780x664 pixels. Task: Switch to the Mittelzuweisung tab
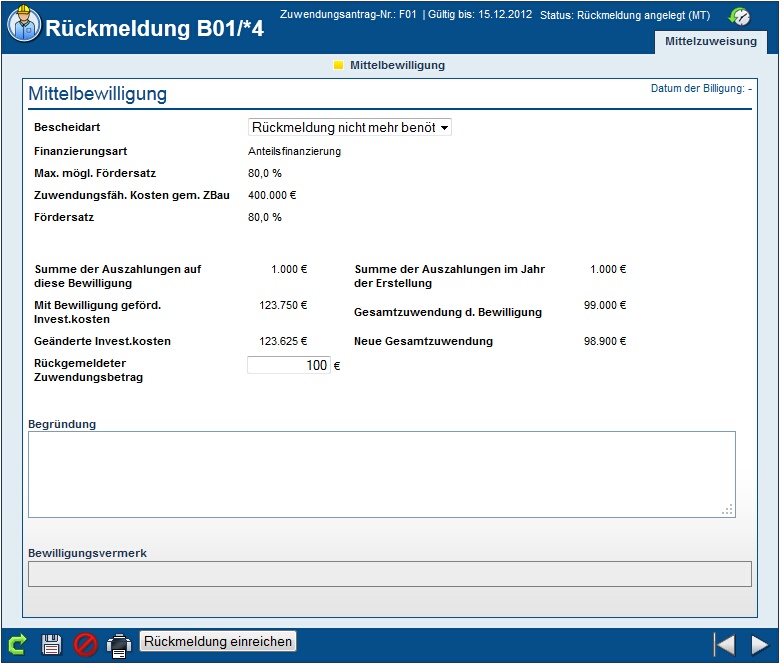pyautogui.click(x=711, y=41)
